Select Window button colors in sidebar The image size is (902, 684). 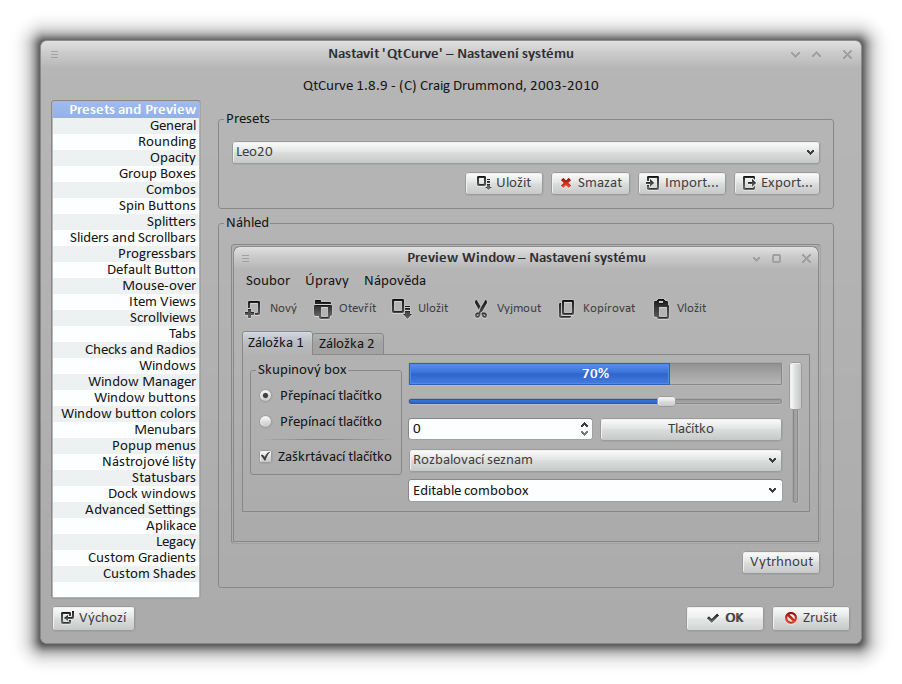126,414
